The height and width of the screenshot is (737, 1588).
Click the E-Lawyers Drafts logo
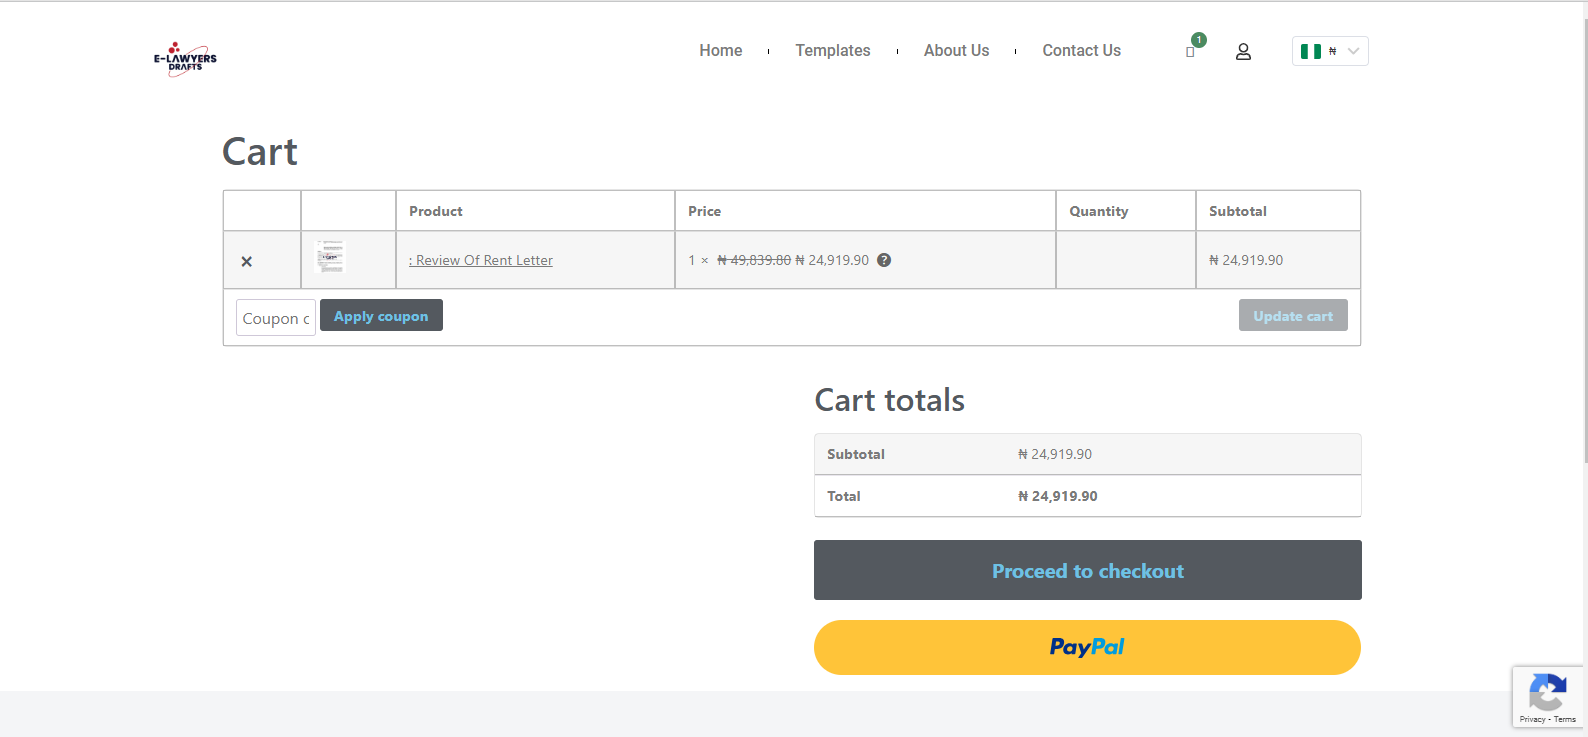tap(185, 60)
